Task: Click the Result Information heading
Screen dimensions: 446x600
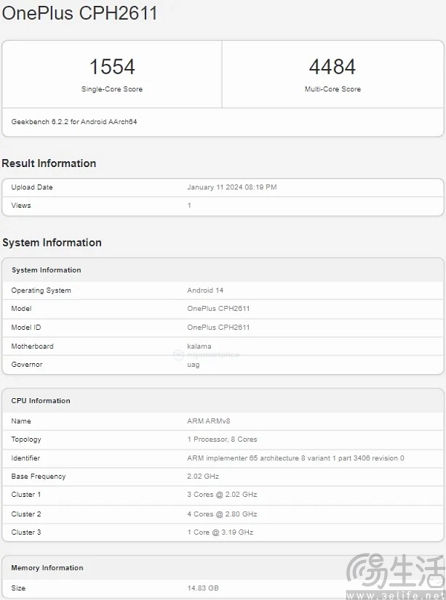Action: 49,163
